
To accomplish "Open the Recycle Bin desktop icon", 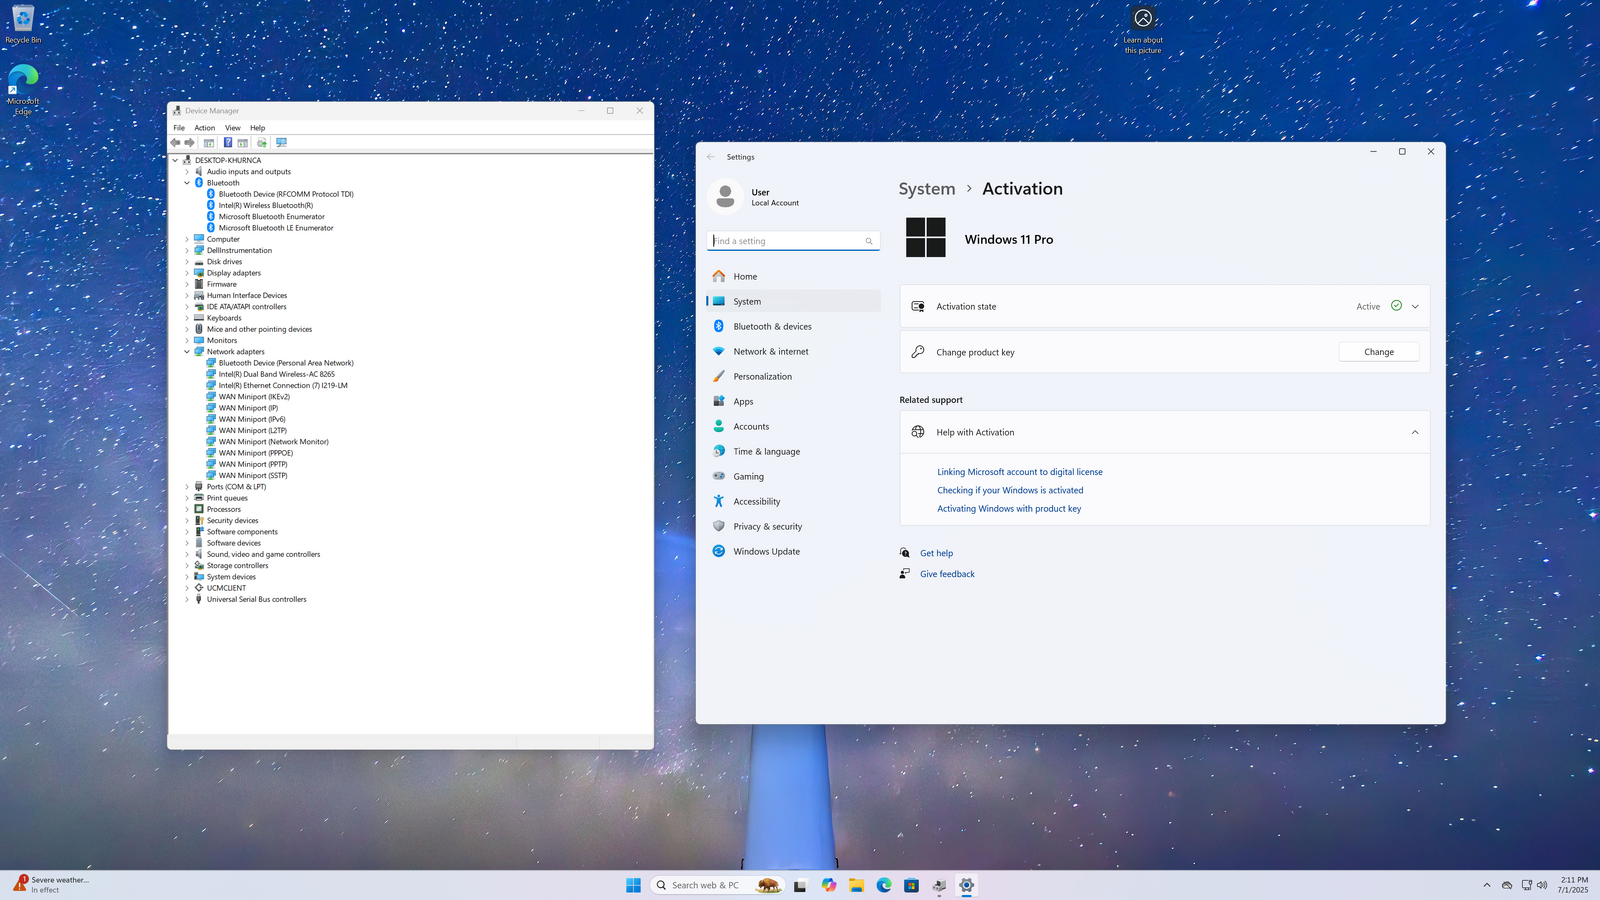I will coord(23,24).
